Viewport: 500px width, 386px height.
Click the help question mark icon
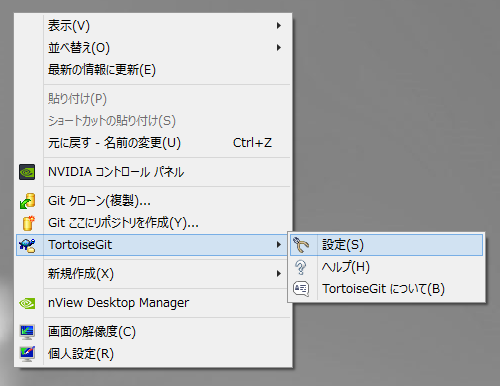pyautogui.click(x=301, y=267)
